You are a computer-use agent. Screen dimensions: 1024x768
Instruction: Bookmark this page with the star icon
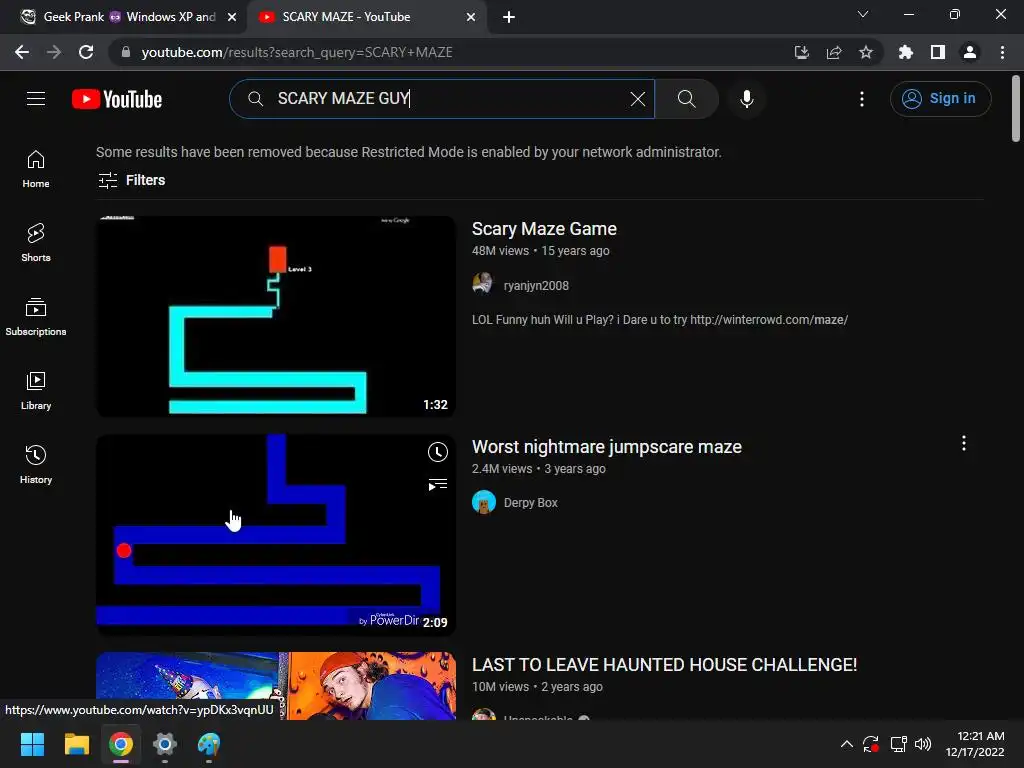click(865, 52)
